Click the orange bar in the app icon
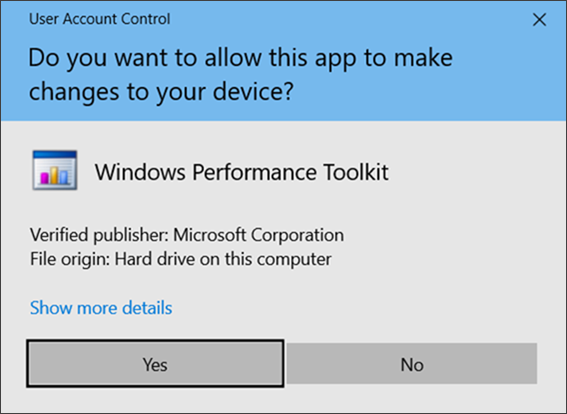Image resolution: width=567 pixels, height=414 pixels. point(54,175)
